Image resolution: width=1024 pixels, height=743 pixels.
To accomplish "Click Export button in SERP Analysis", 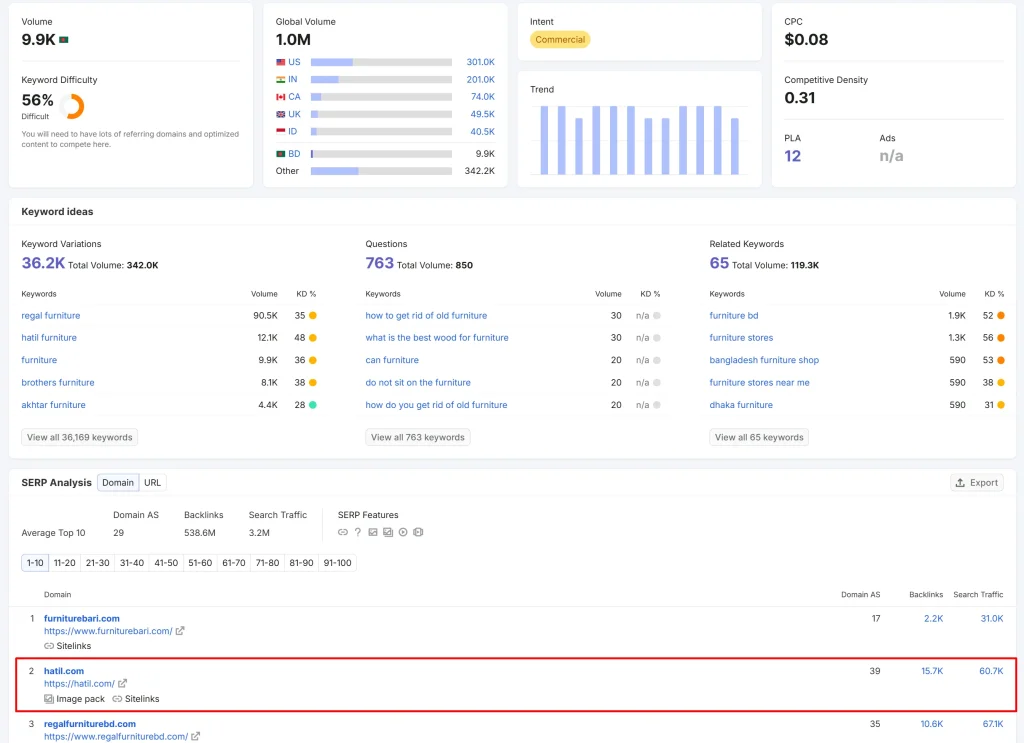I will pos(977,482).
